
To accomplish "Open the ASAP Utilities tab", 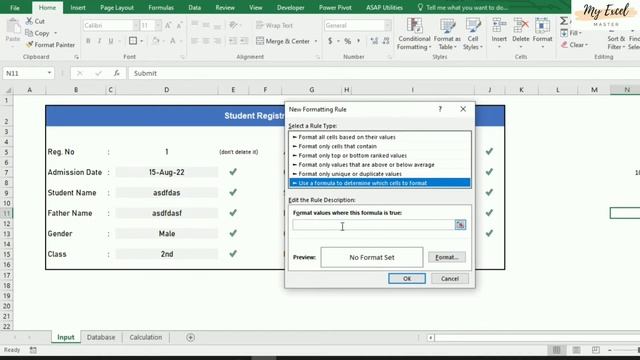I will [x=384, y=8].
